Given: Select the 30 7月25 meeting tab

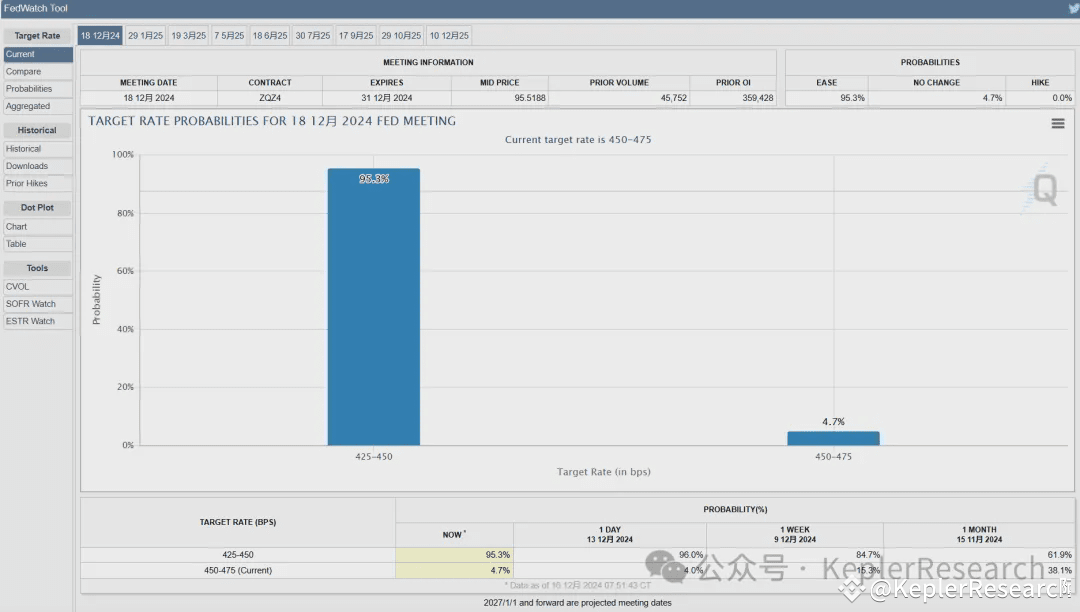Looking at the screenshot, I should pyautogui.click(x=313, y=36).
